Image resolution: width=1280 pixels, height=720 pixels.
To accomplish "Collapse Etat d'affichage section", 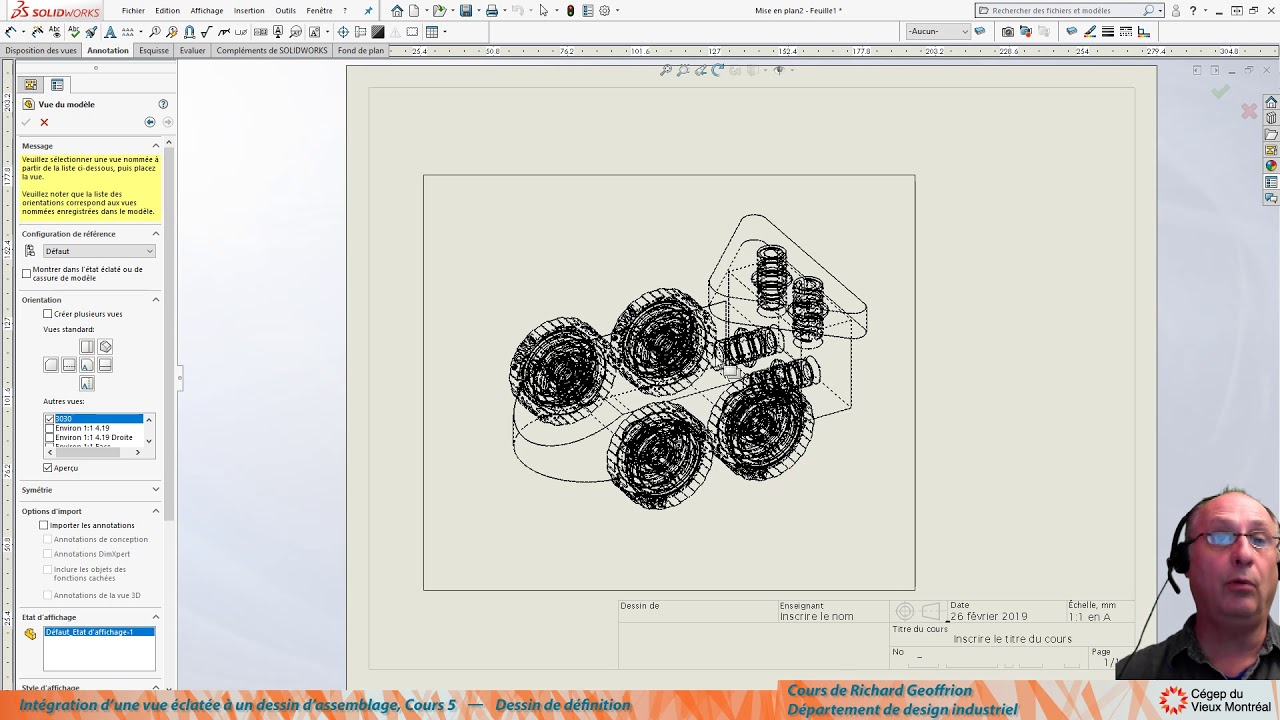I will 155,617.
